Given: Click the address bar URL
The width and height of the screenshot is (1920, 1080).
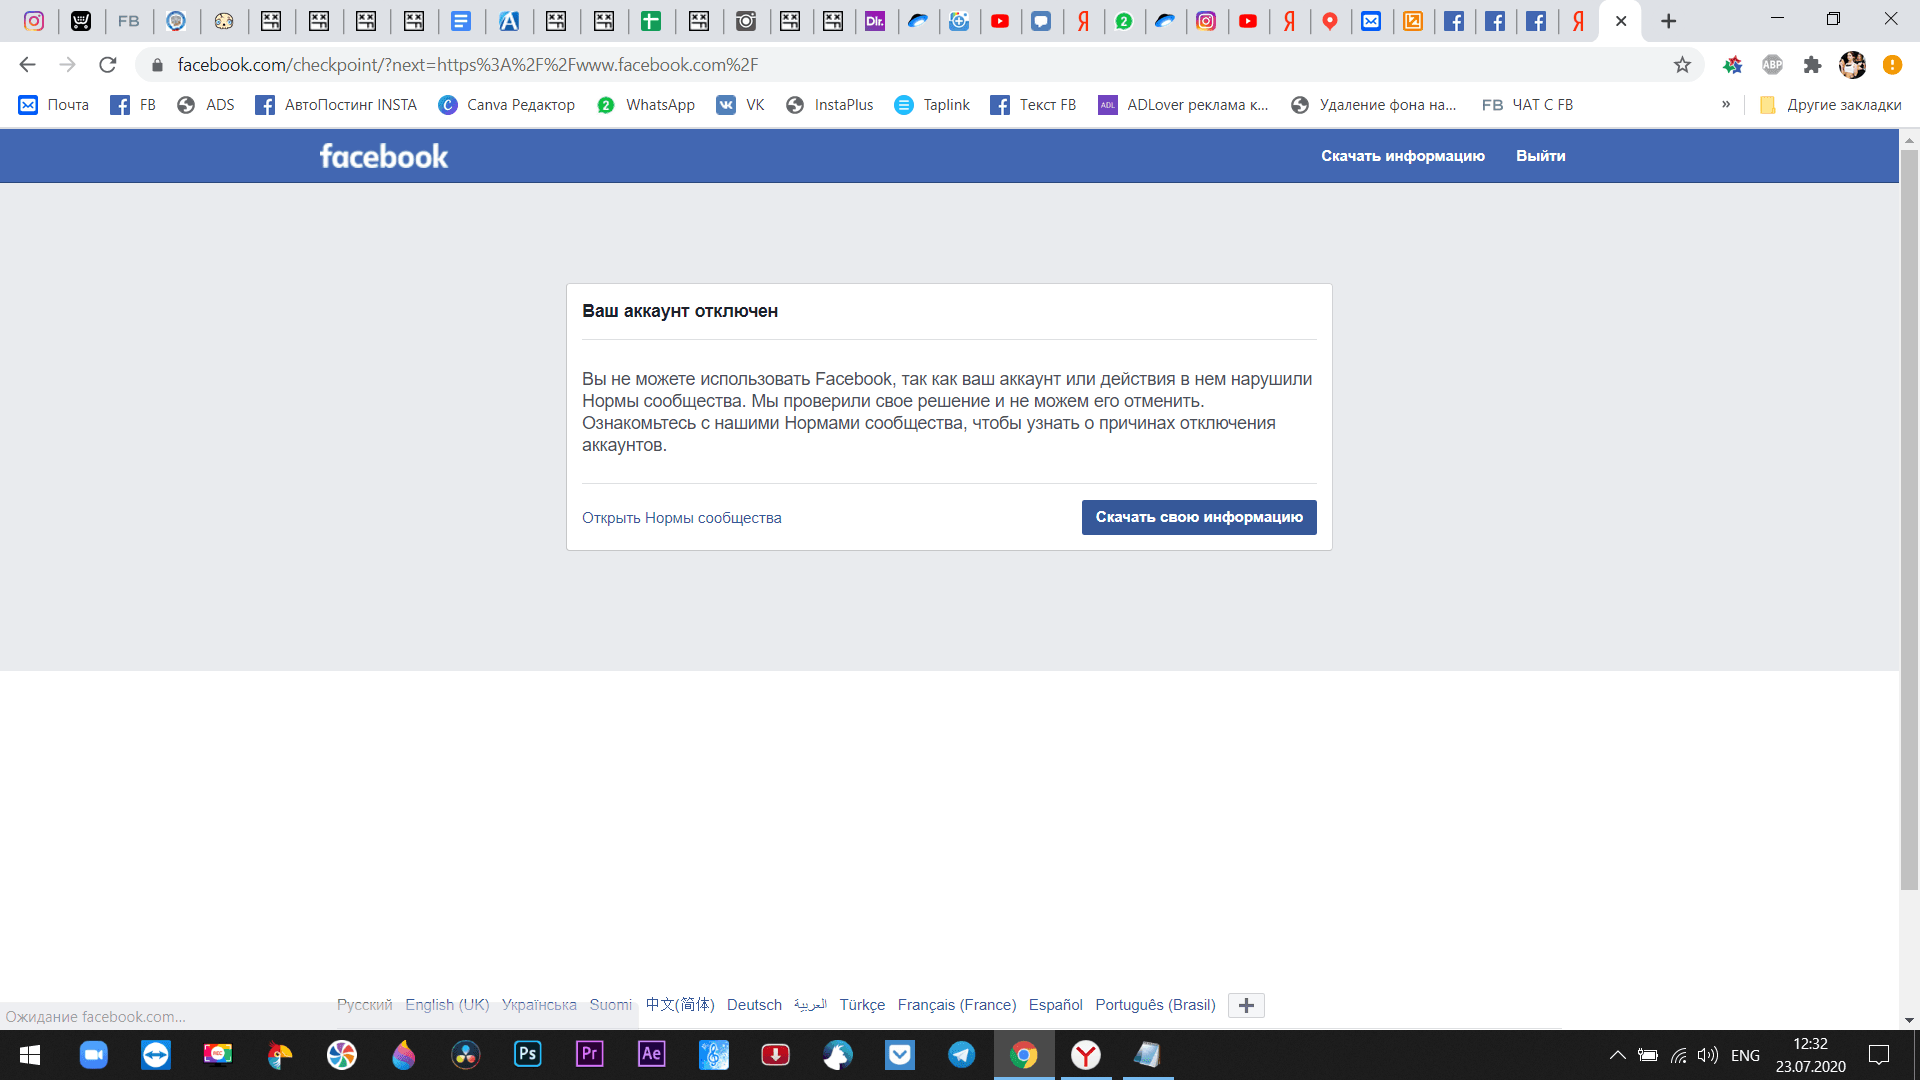Looking at the screenshot, I should point(468,65).
